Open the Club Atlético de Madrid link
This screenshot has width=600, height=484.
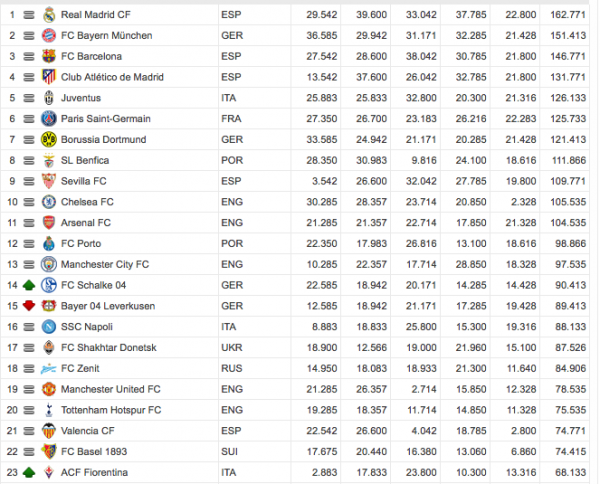click(x=111, y=77)
